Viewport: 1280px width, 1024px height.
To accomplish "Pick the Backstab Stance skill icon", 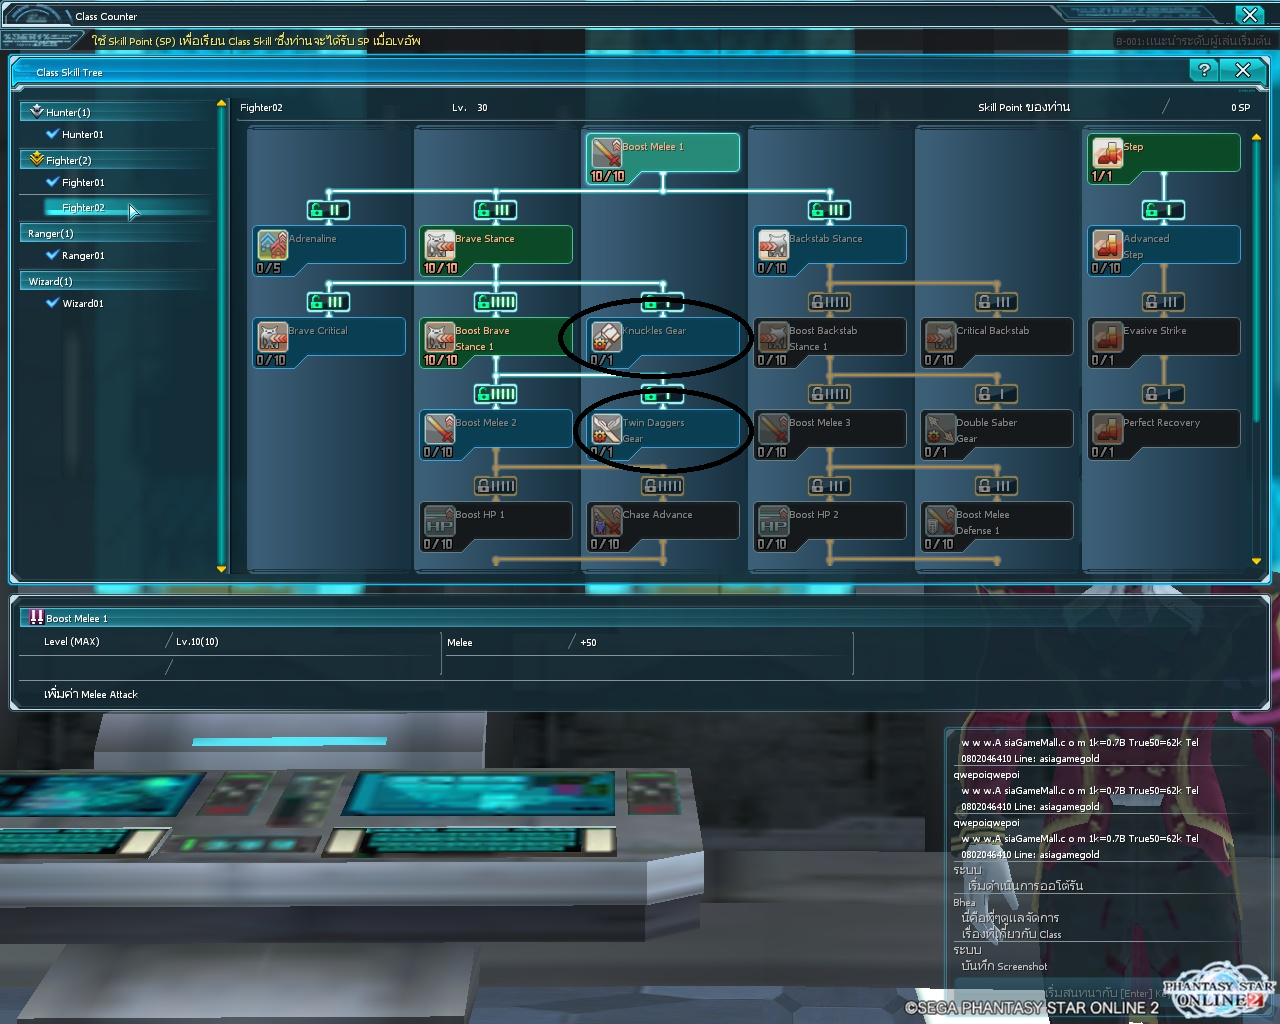I will (x=774, y=244).
